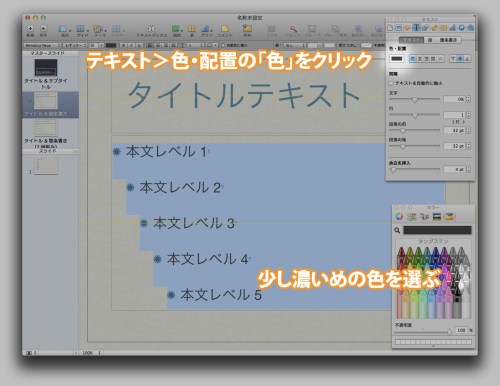Image resolution: width=500 pixels, height=386 pixels.
Task: Open the 100% zoom level popup
Action: point(91,352)
